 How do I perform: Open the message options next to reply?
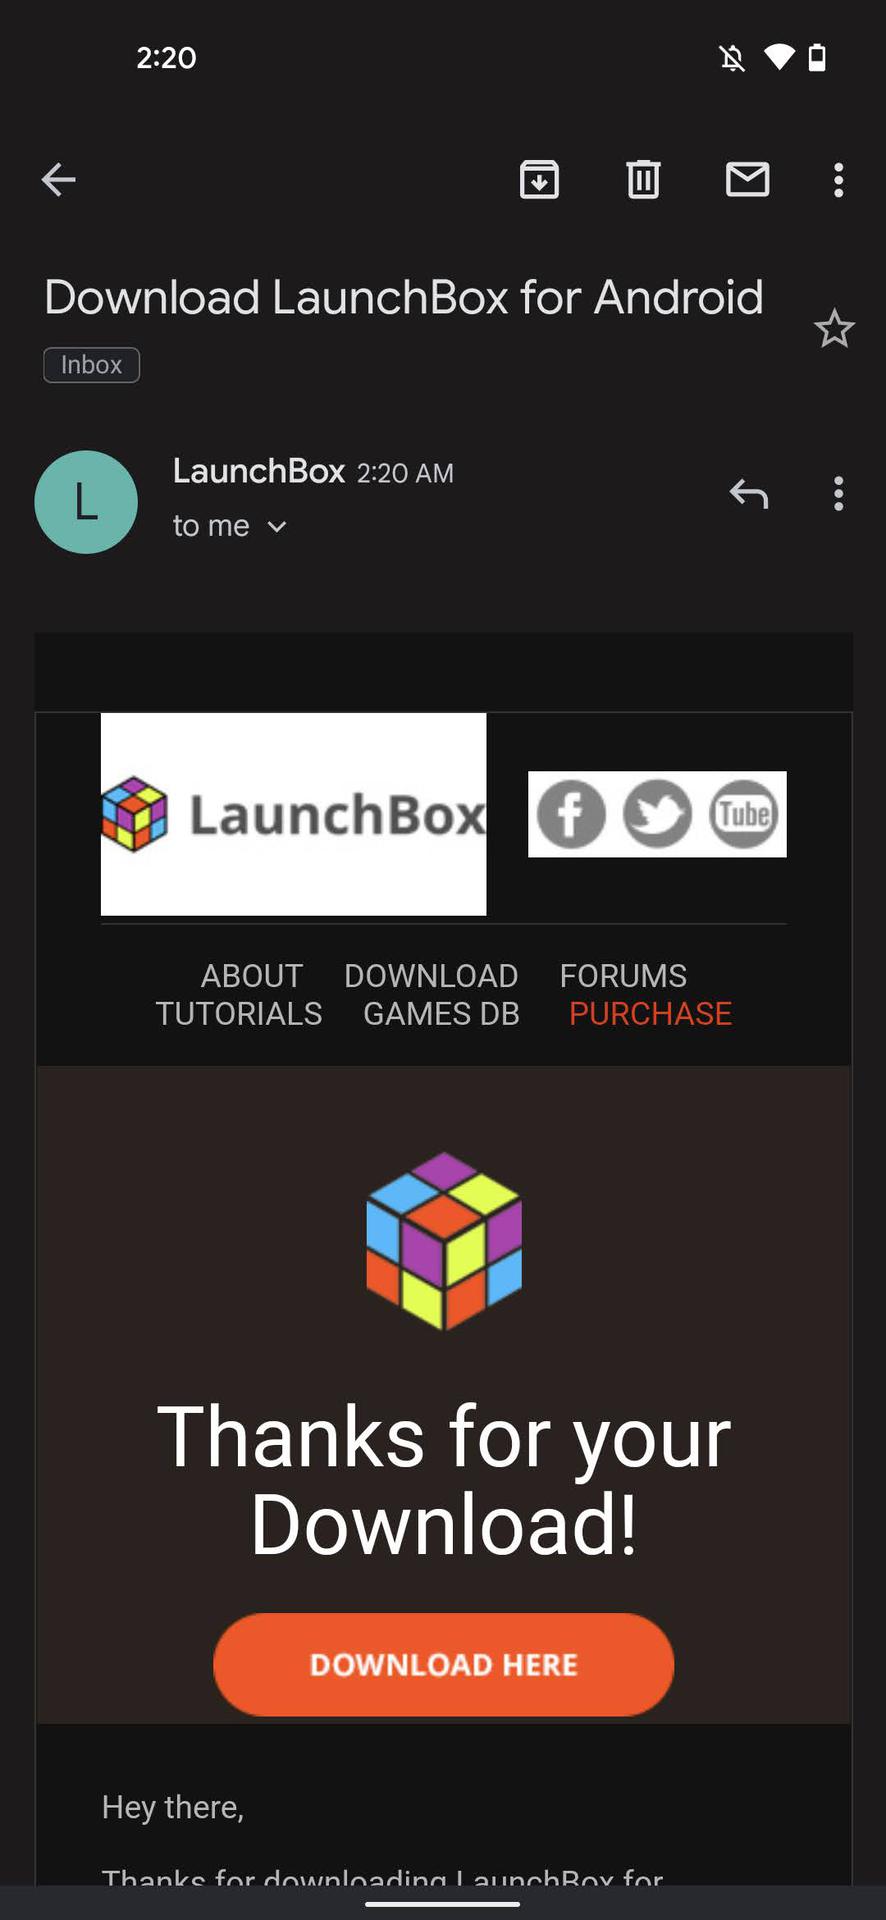(x=838, y=494)
